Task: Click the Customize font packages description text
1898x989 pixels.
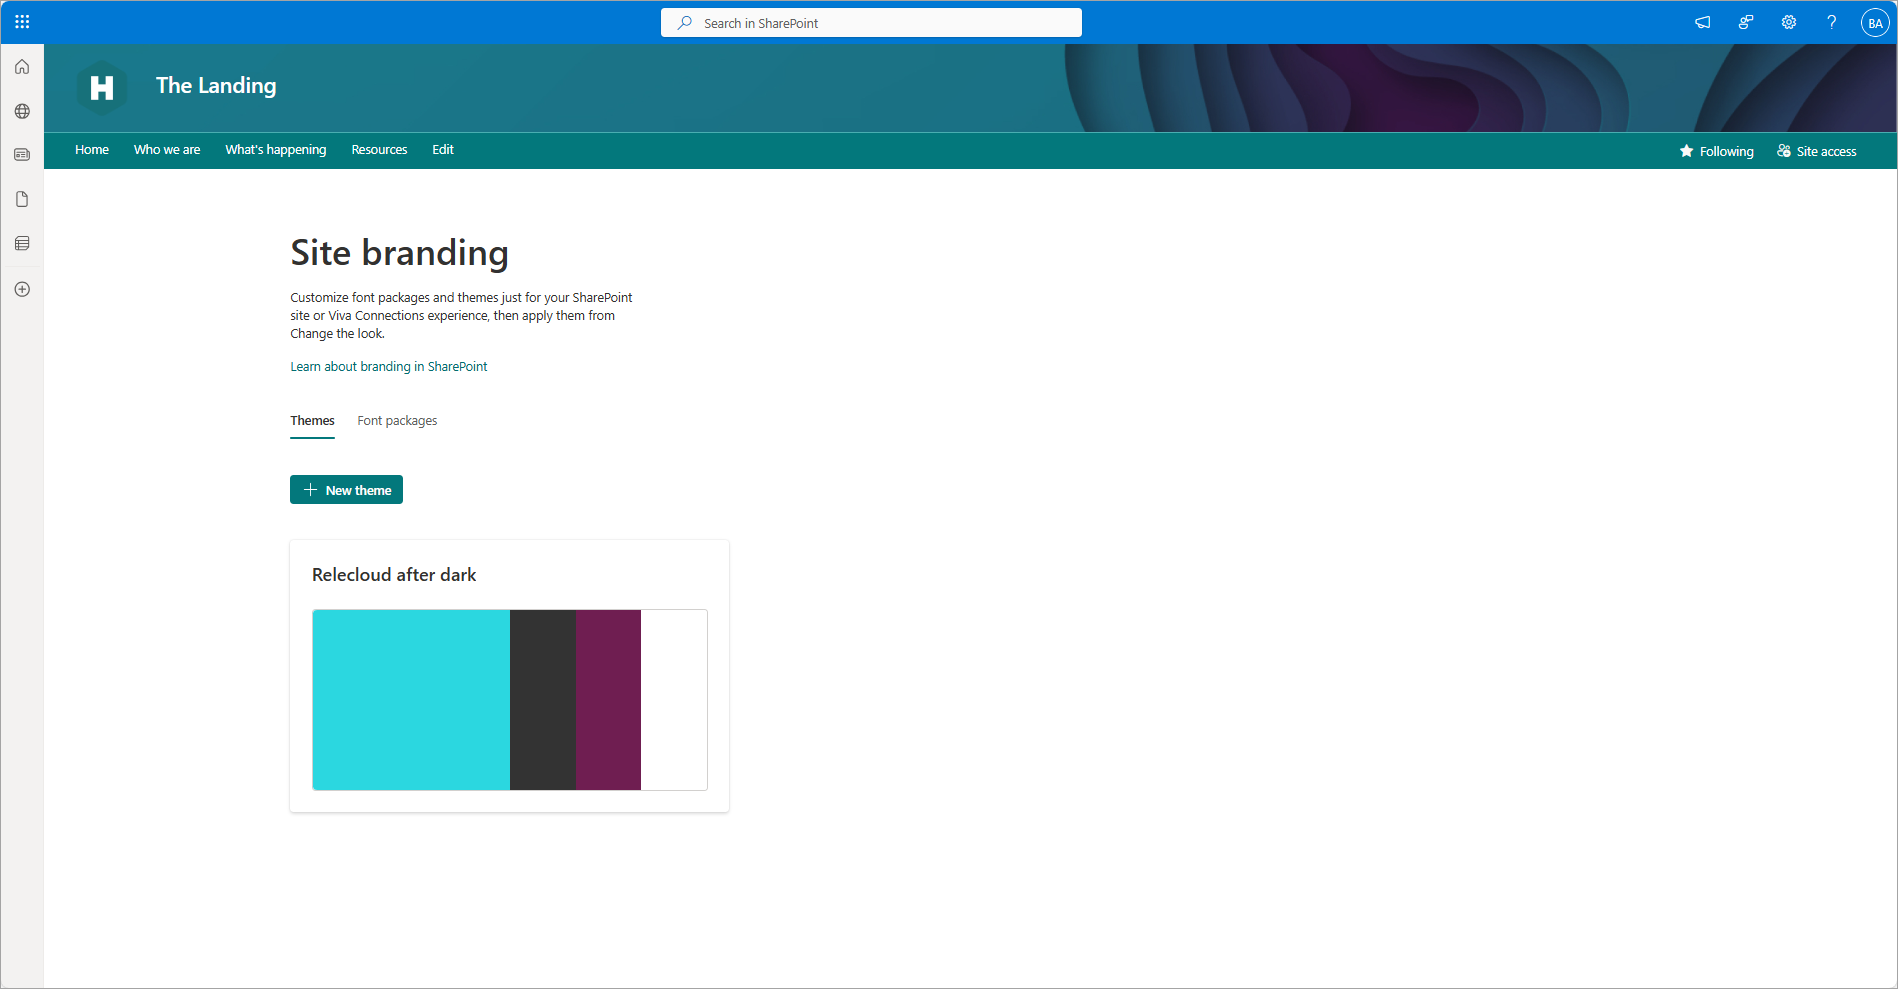Action: tap(461, 316)
